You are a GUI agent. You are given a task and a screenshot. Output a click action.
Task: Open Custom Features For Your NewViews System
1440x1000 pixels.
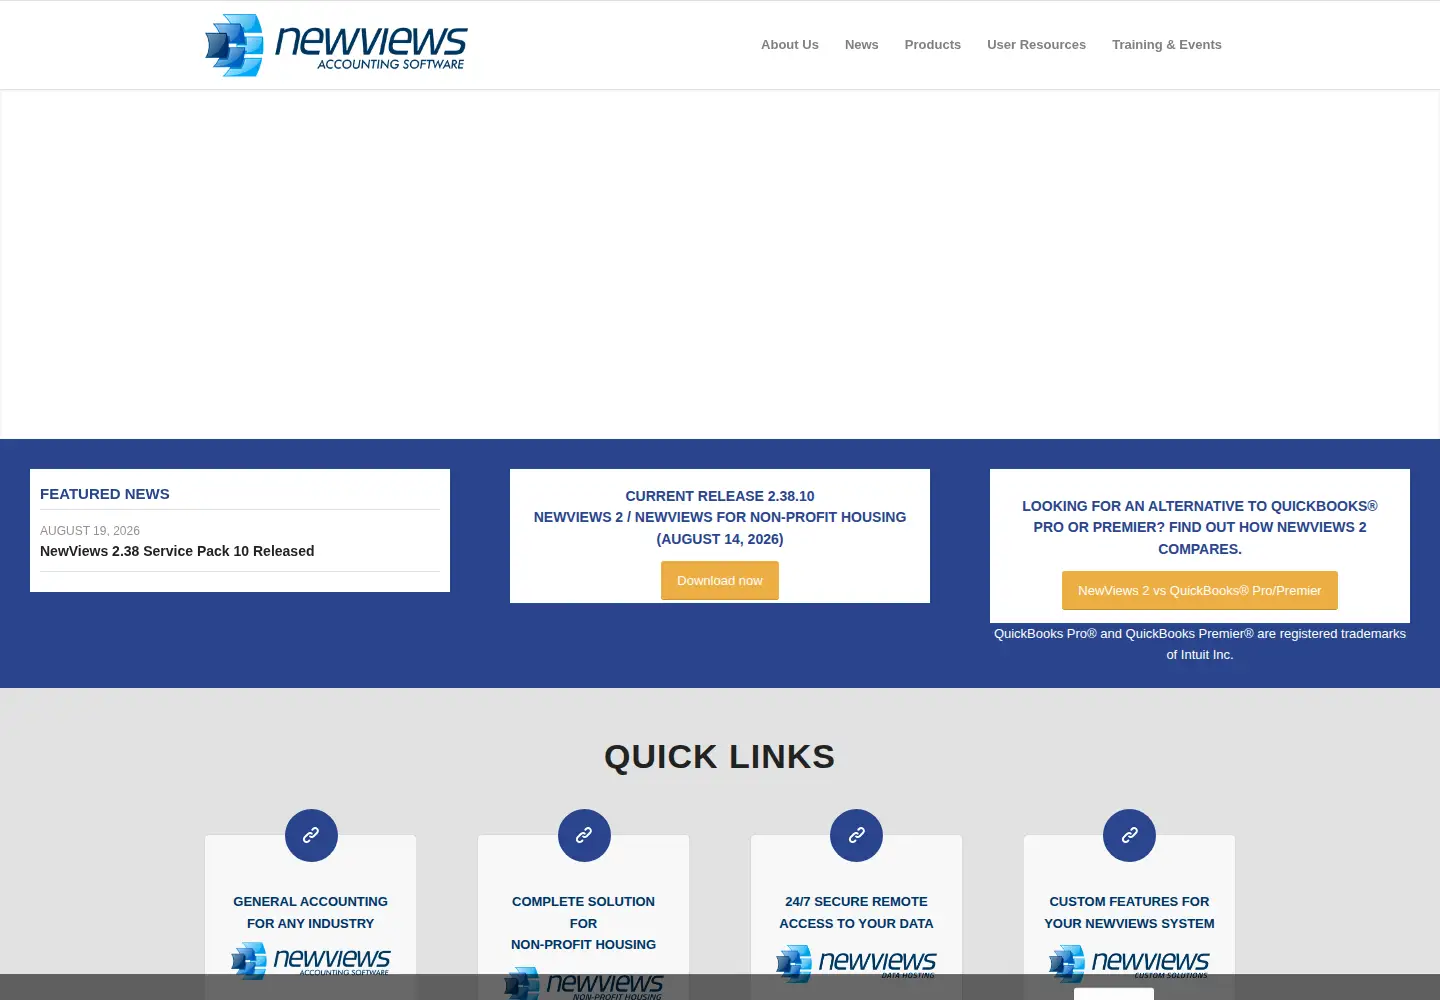coord(1130,912)
